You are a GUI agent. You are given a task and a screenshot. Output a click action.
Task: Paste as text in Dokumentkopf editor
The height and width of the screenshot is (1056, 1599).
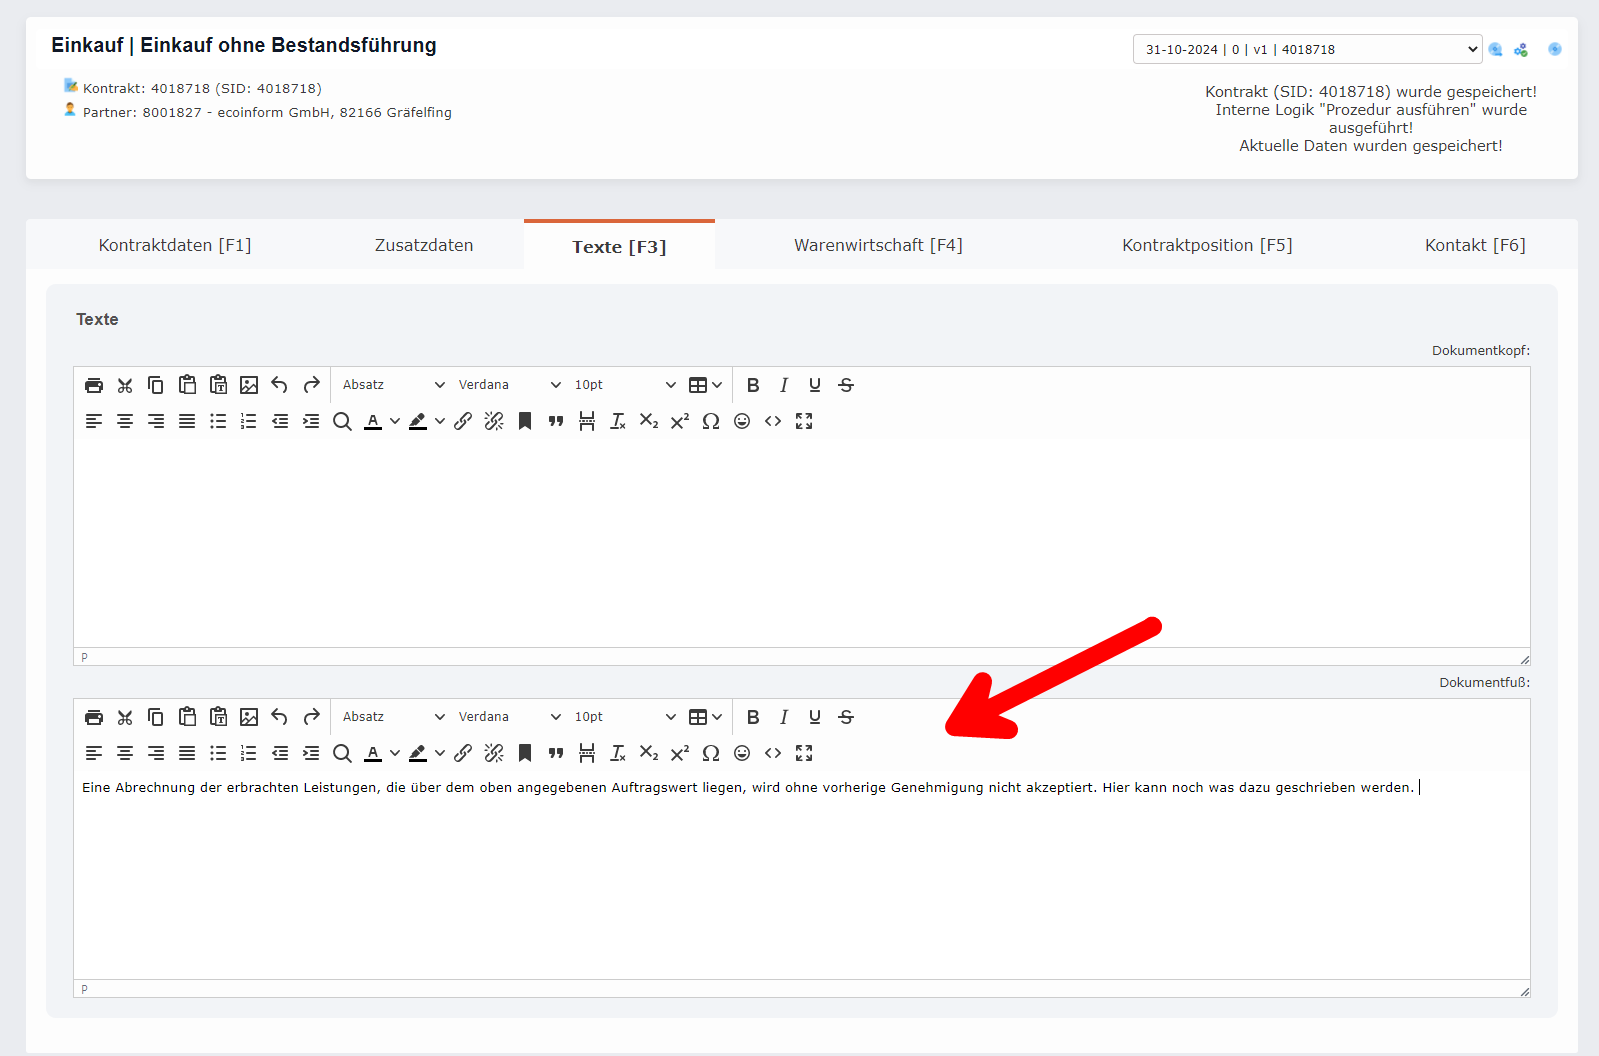pyautogui.click(x=218, y=385)
